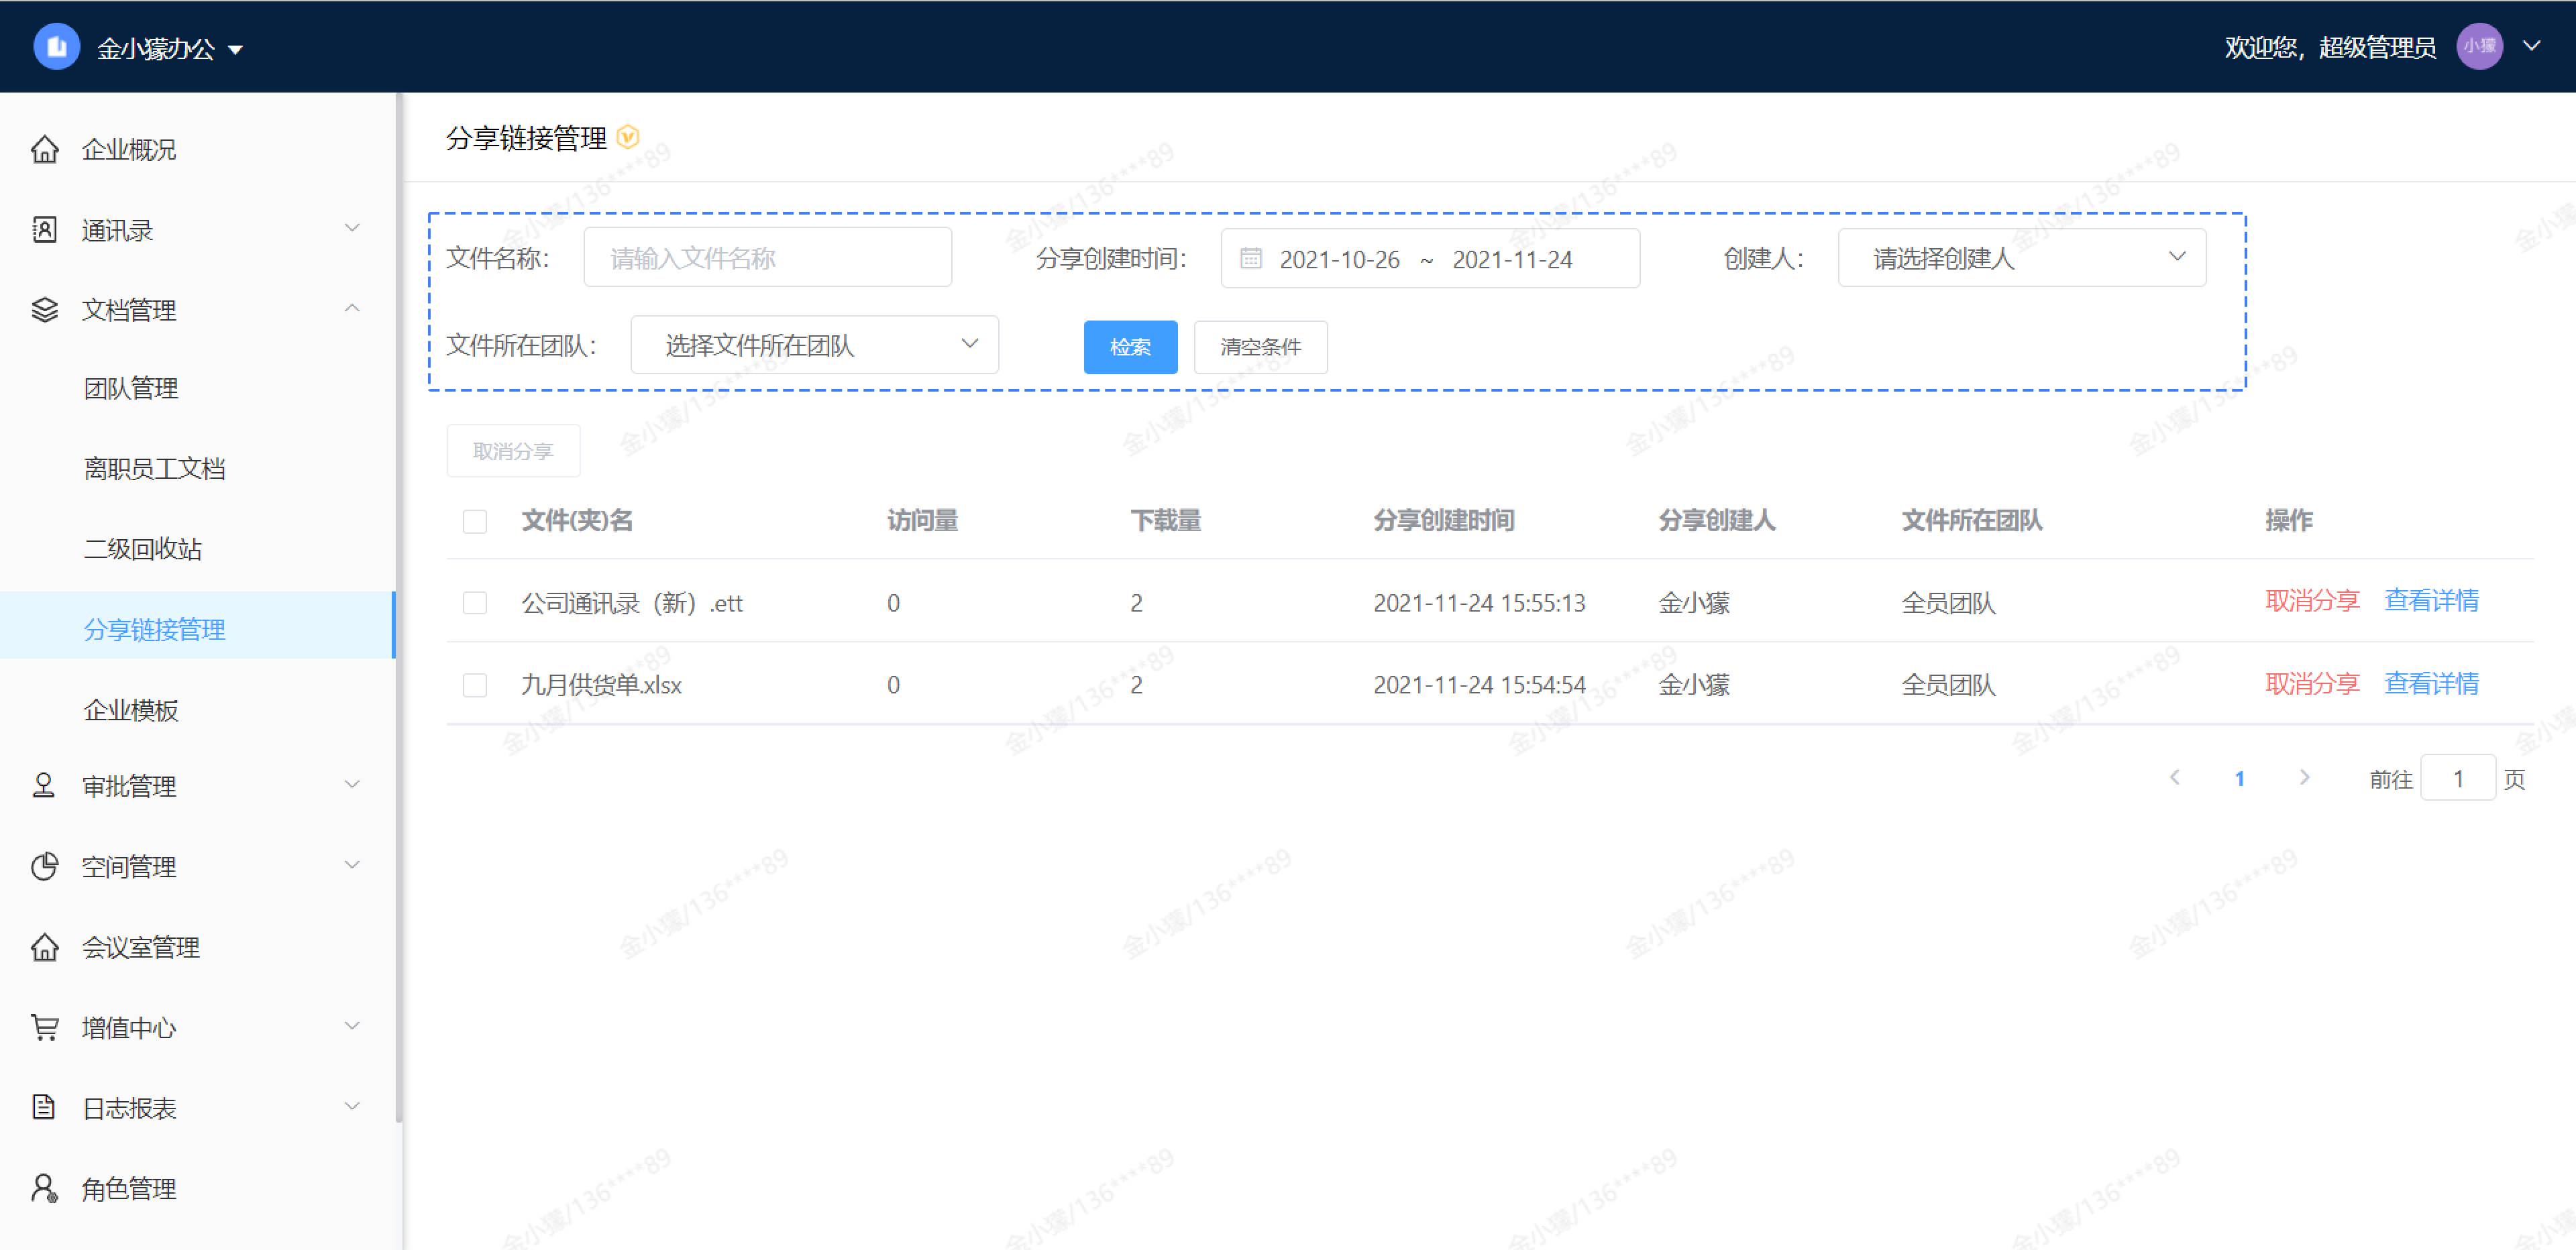Click the 日志报表 document icon
Screen dimensions: 2576x1250
[x=44, y=1106]
